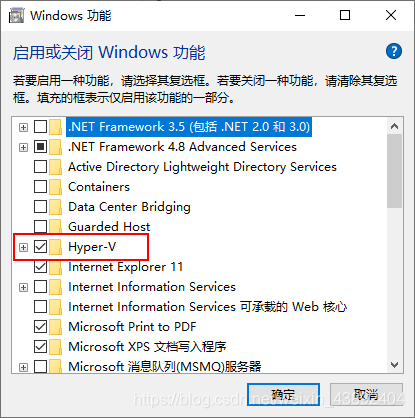This screenshot has height=418, width=415.
Task: Select the Containers folder icon
Action: point(56,187)
